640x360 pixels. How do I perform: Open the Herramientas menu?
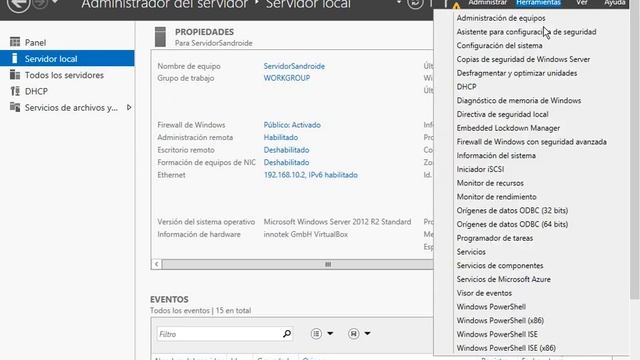[538, 3]
